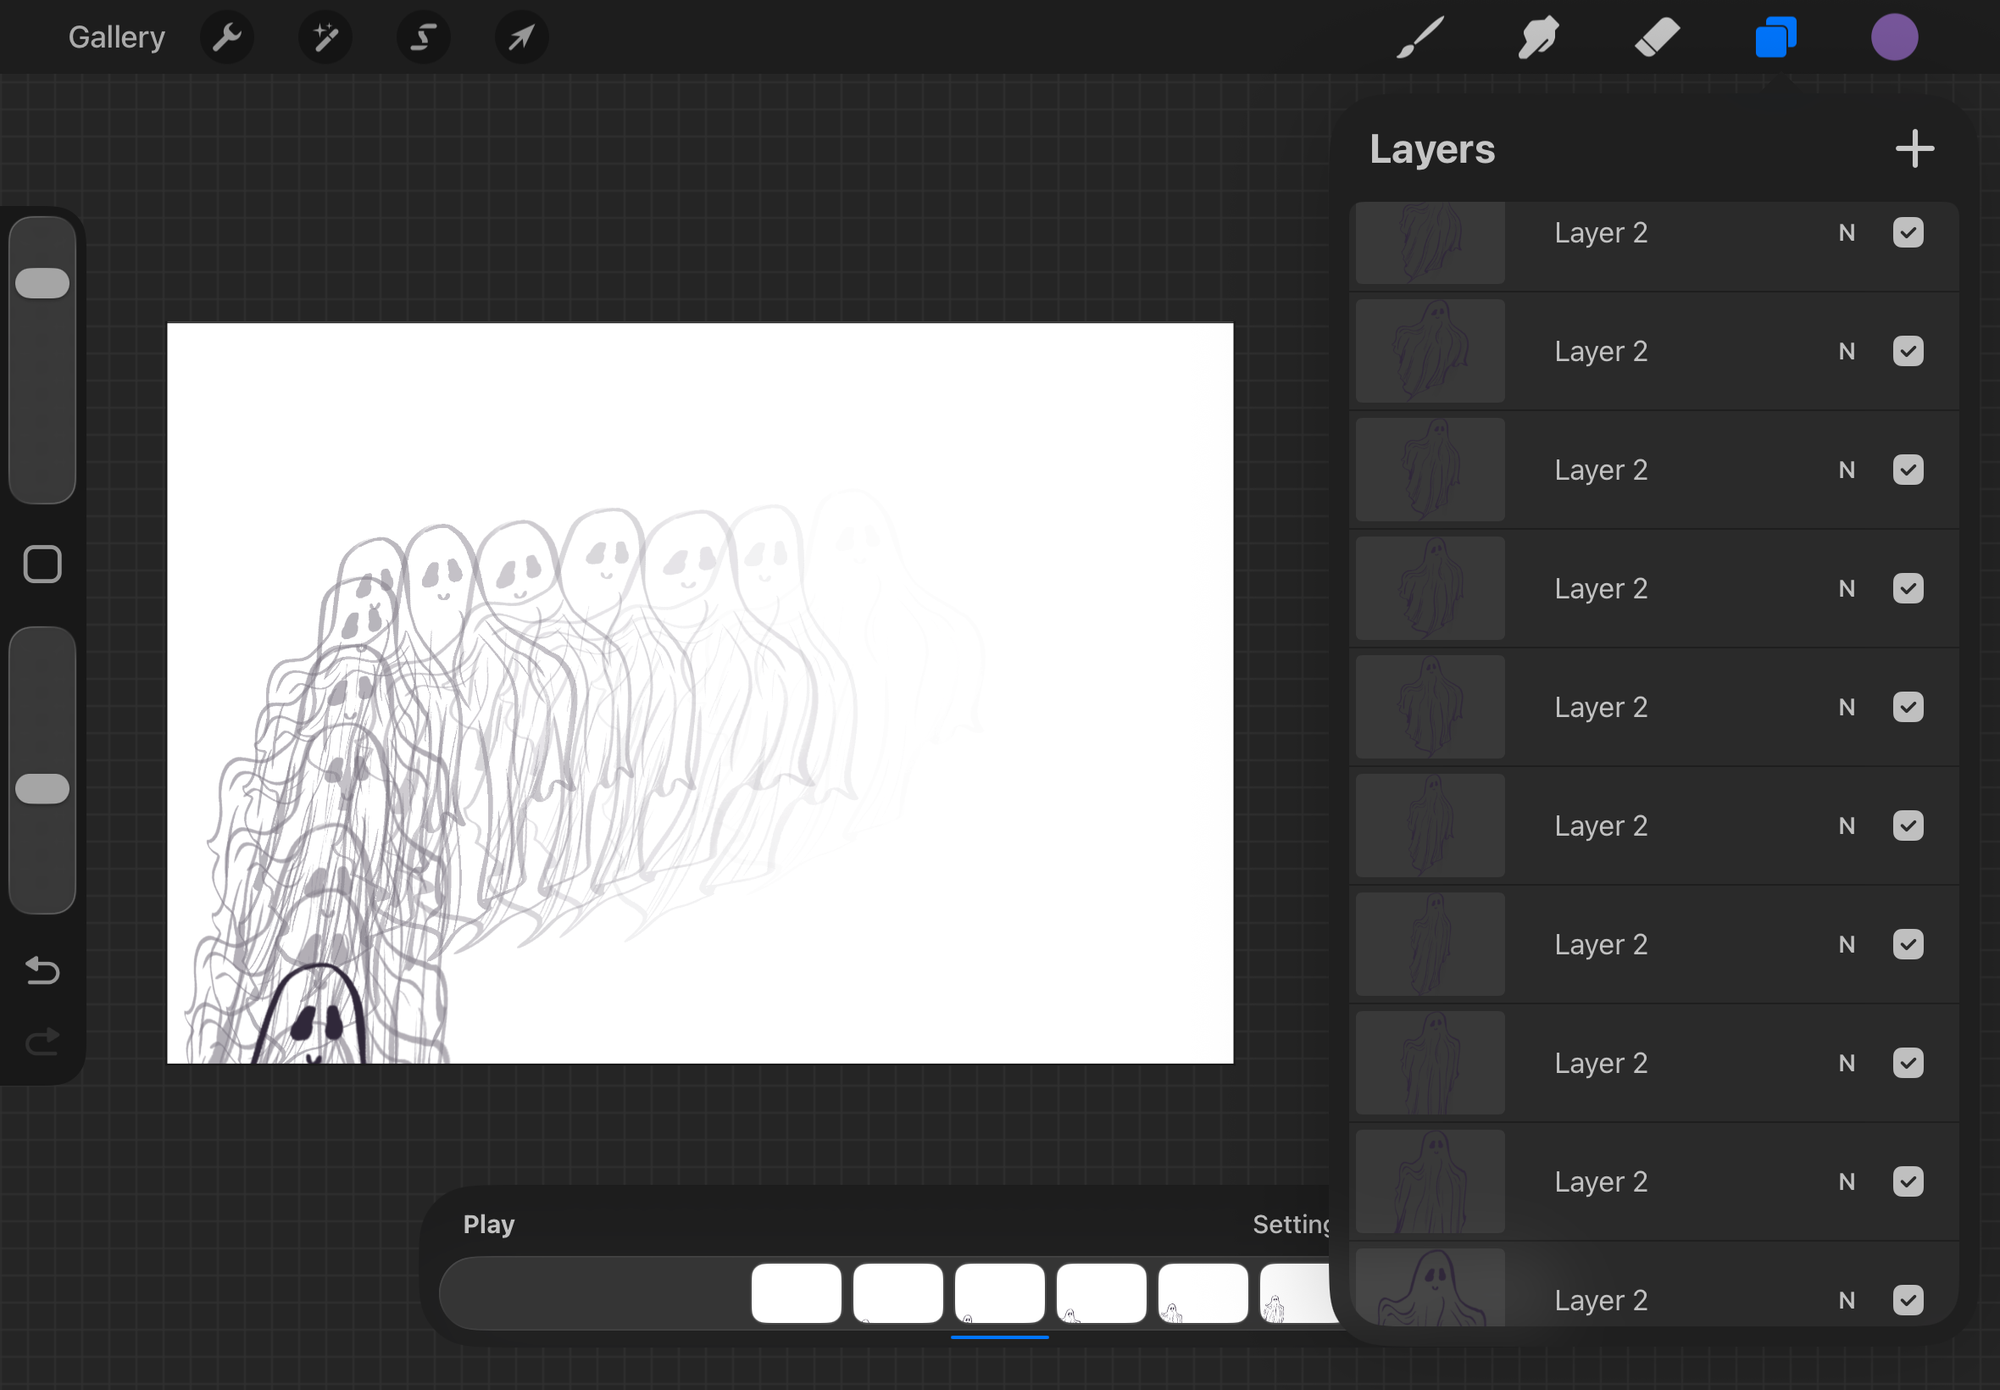Uncheck visibility of second Layer 2

[x=1908, y=352]
